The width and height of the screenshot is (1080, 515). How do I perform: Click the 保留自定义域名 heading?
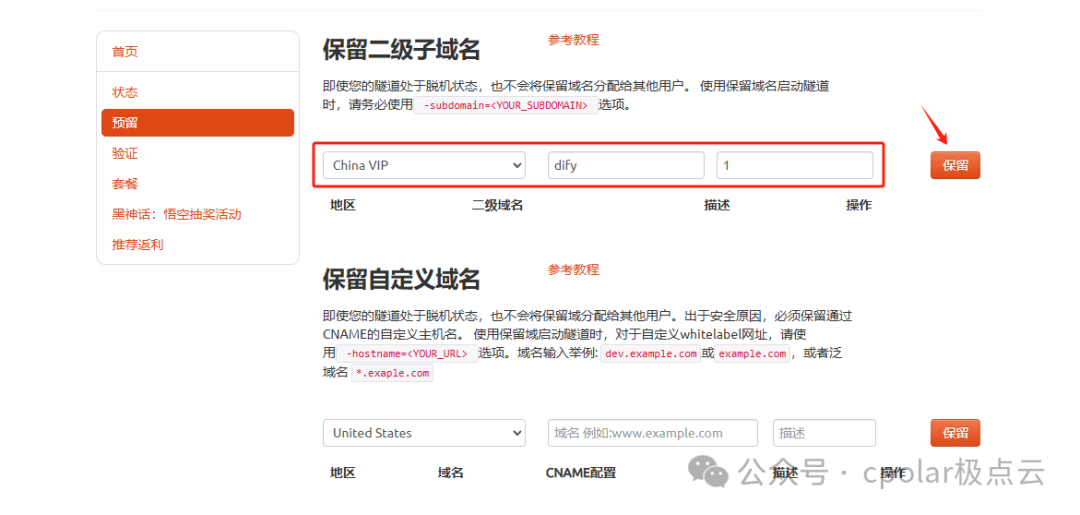(402, 280)
